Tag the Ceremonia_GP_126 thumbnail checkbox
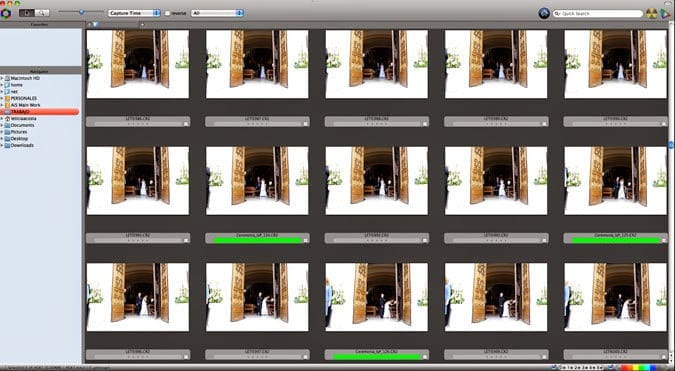 pos(425,357)
